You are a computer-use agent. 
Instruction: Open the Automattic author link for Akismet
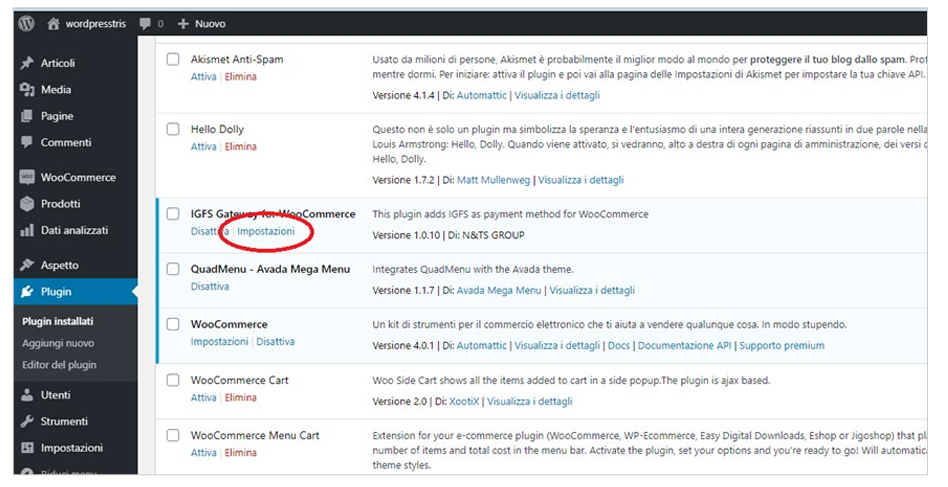click(482, 95)
